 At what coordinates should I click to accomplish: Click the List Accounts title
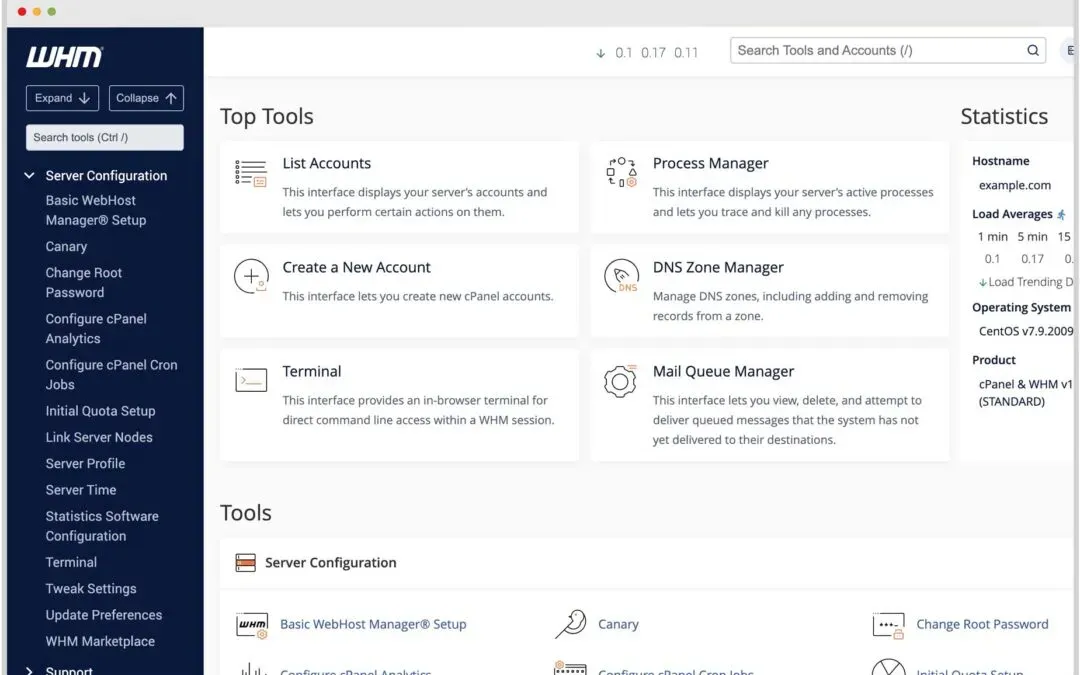click(326, 163)
